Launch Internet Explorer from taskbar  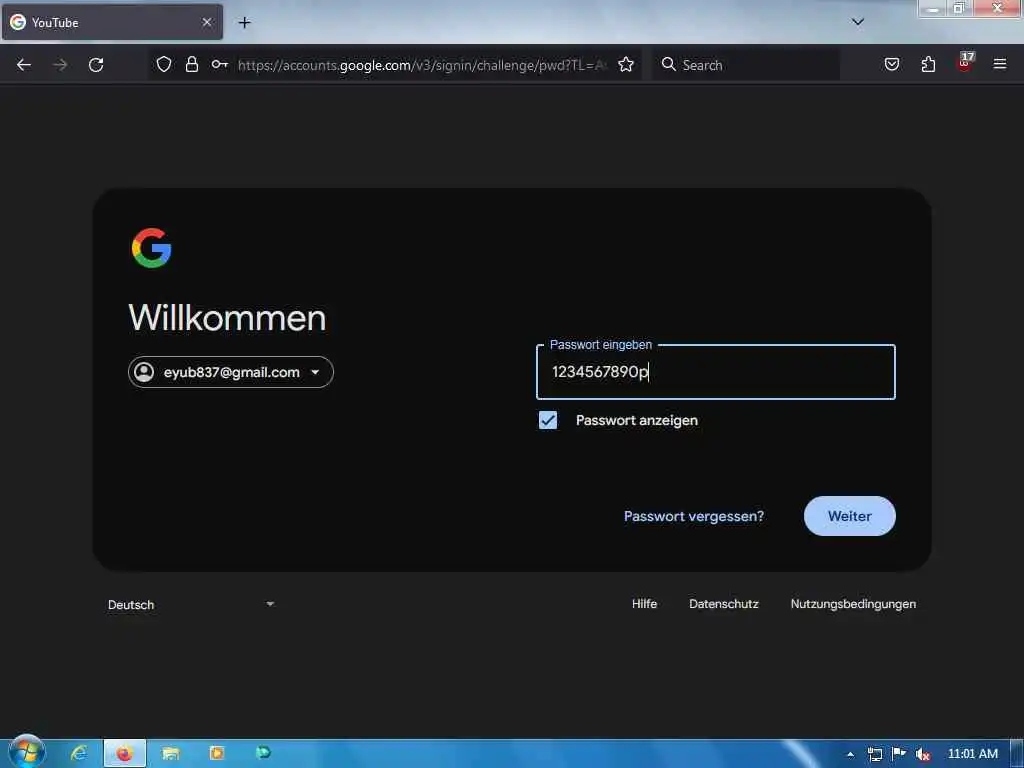pyautogui.click(x=79, y=753)
